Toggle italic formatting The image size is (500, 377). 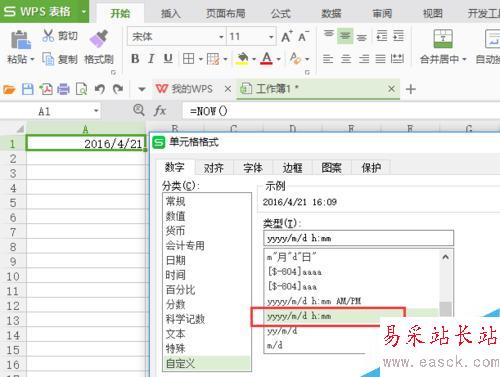click(x=151, y=59)
